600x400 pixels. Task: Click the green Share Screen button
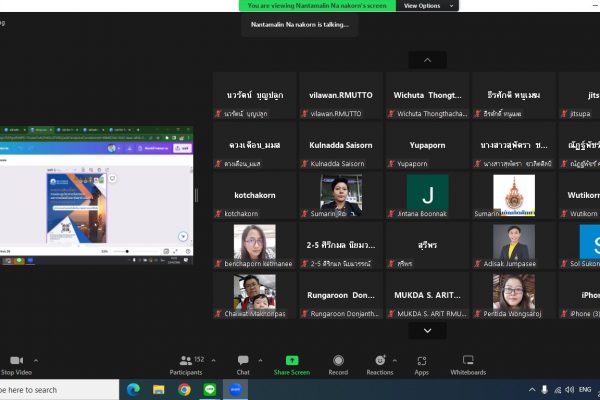(292, 365)
